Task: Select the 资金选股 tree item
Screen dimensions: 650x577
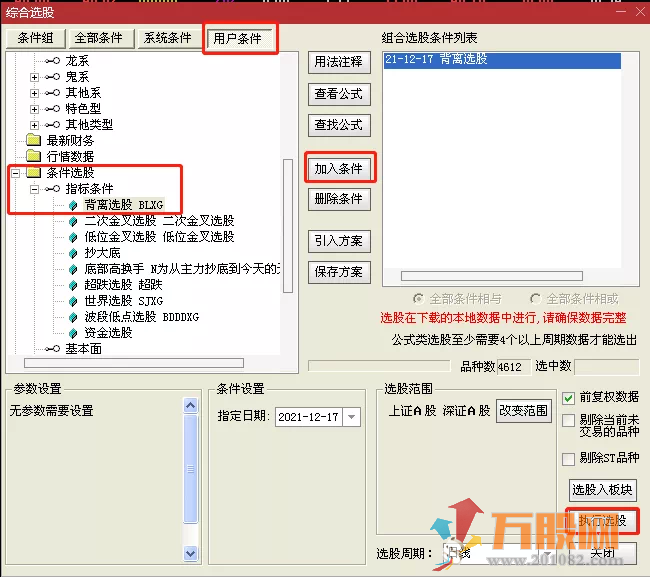Action: pos(108,333)
